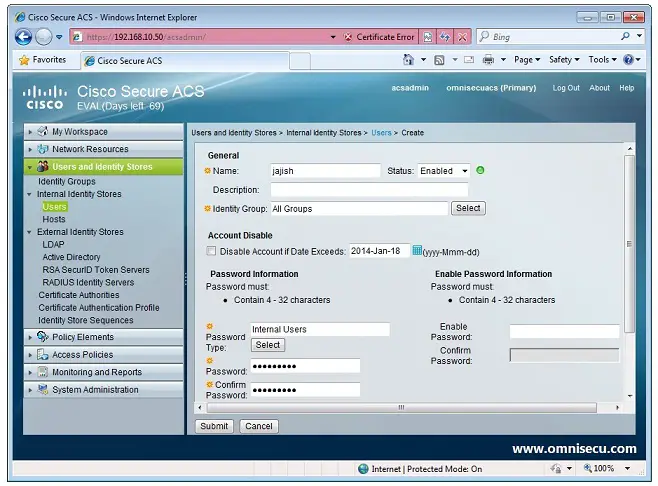Expand the My Workspace section arrow
The width and height of the screenshot is (658, 486).
pyautogui.click(x=30, y=132)
